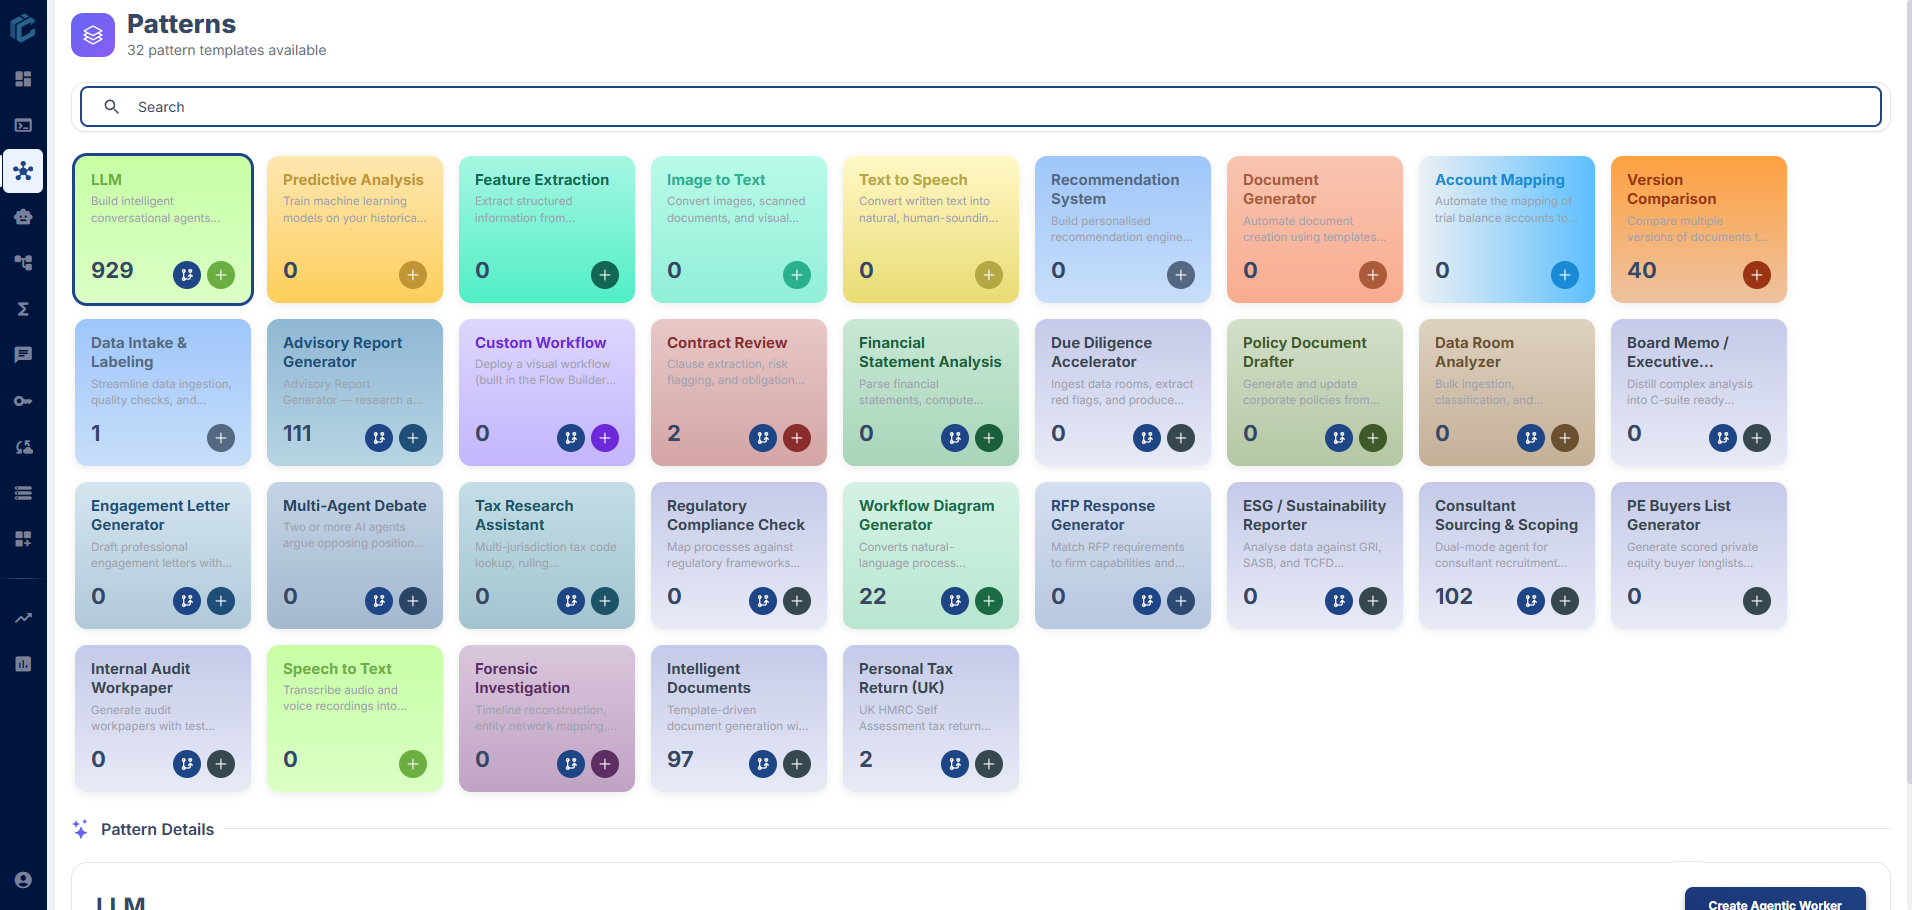
Task: Click the fork icon on Contract Review card
Action: [763, 438]
